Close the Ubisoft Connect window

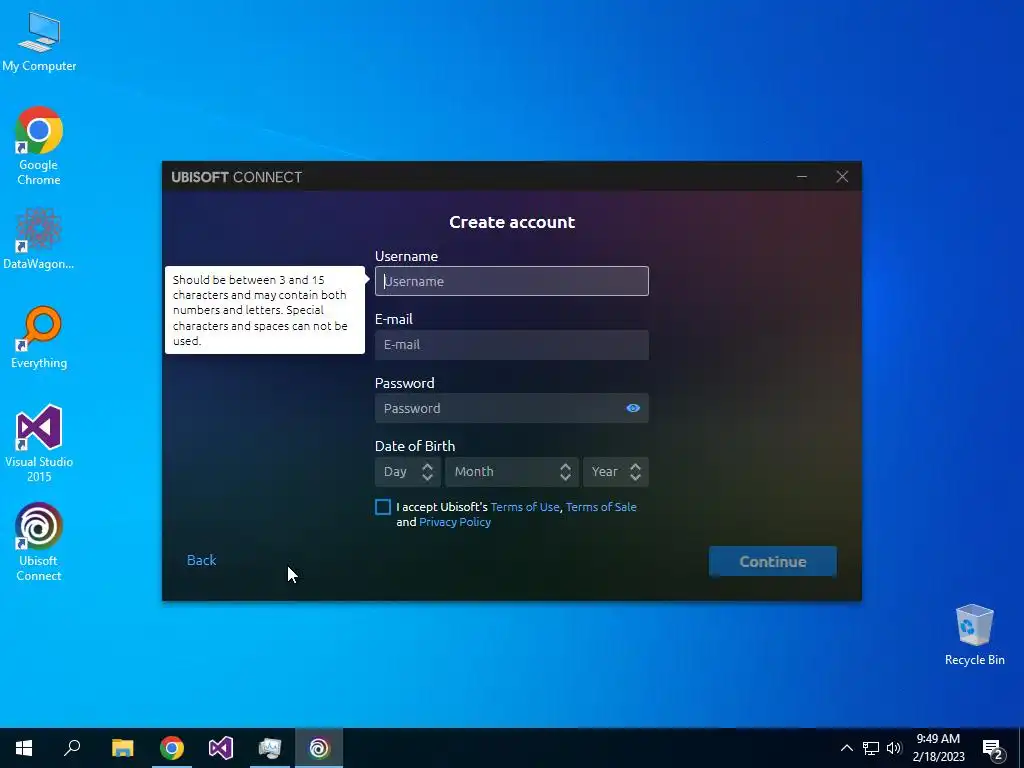click(842, 176)
